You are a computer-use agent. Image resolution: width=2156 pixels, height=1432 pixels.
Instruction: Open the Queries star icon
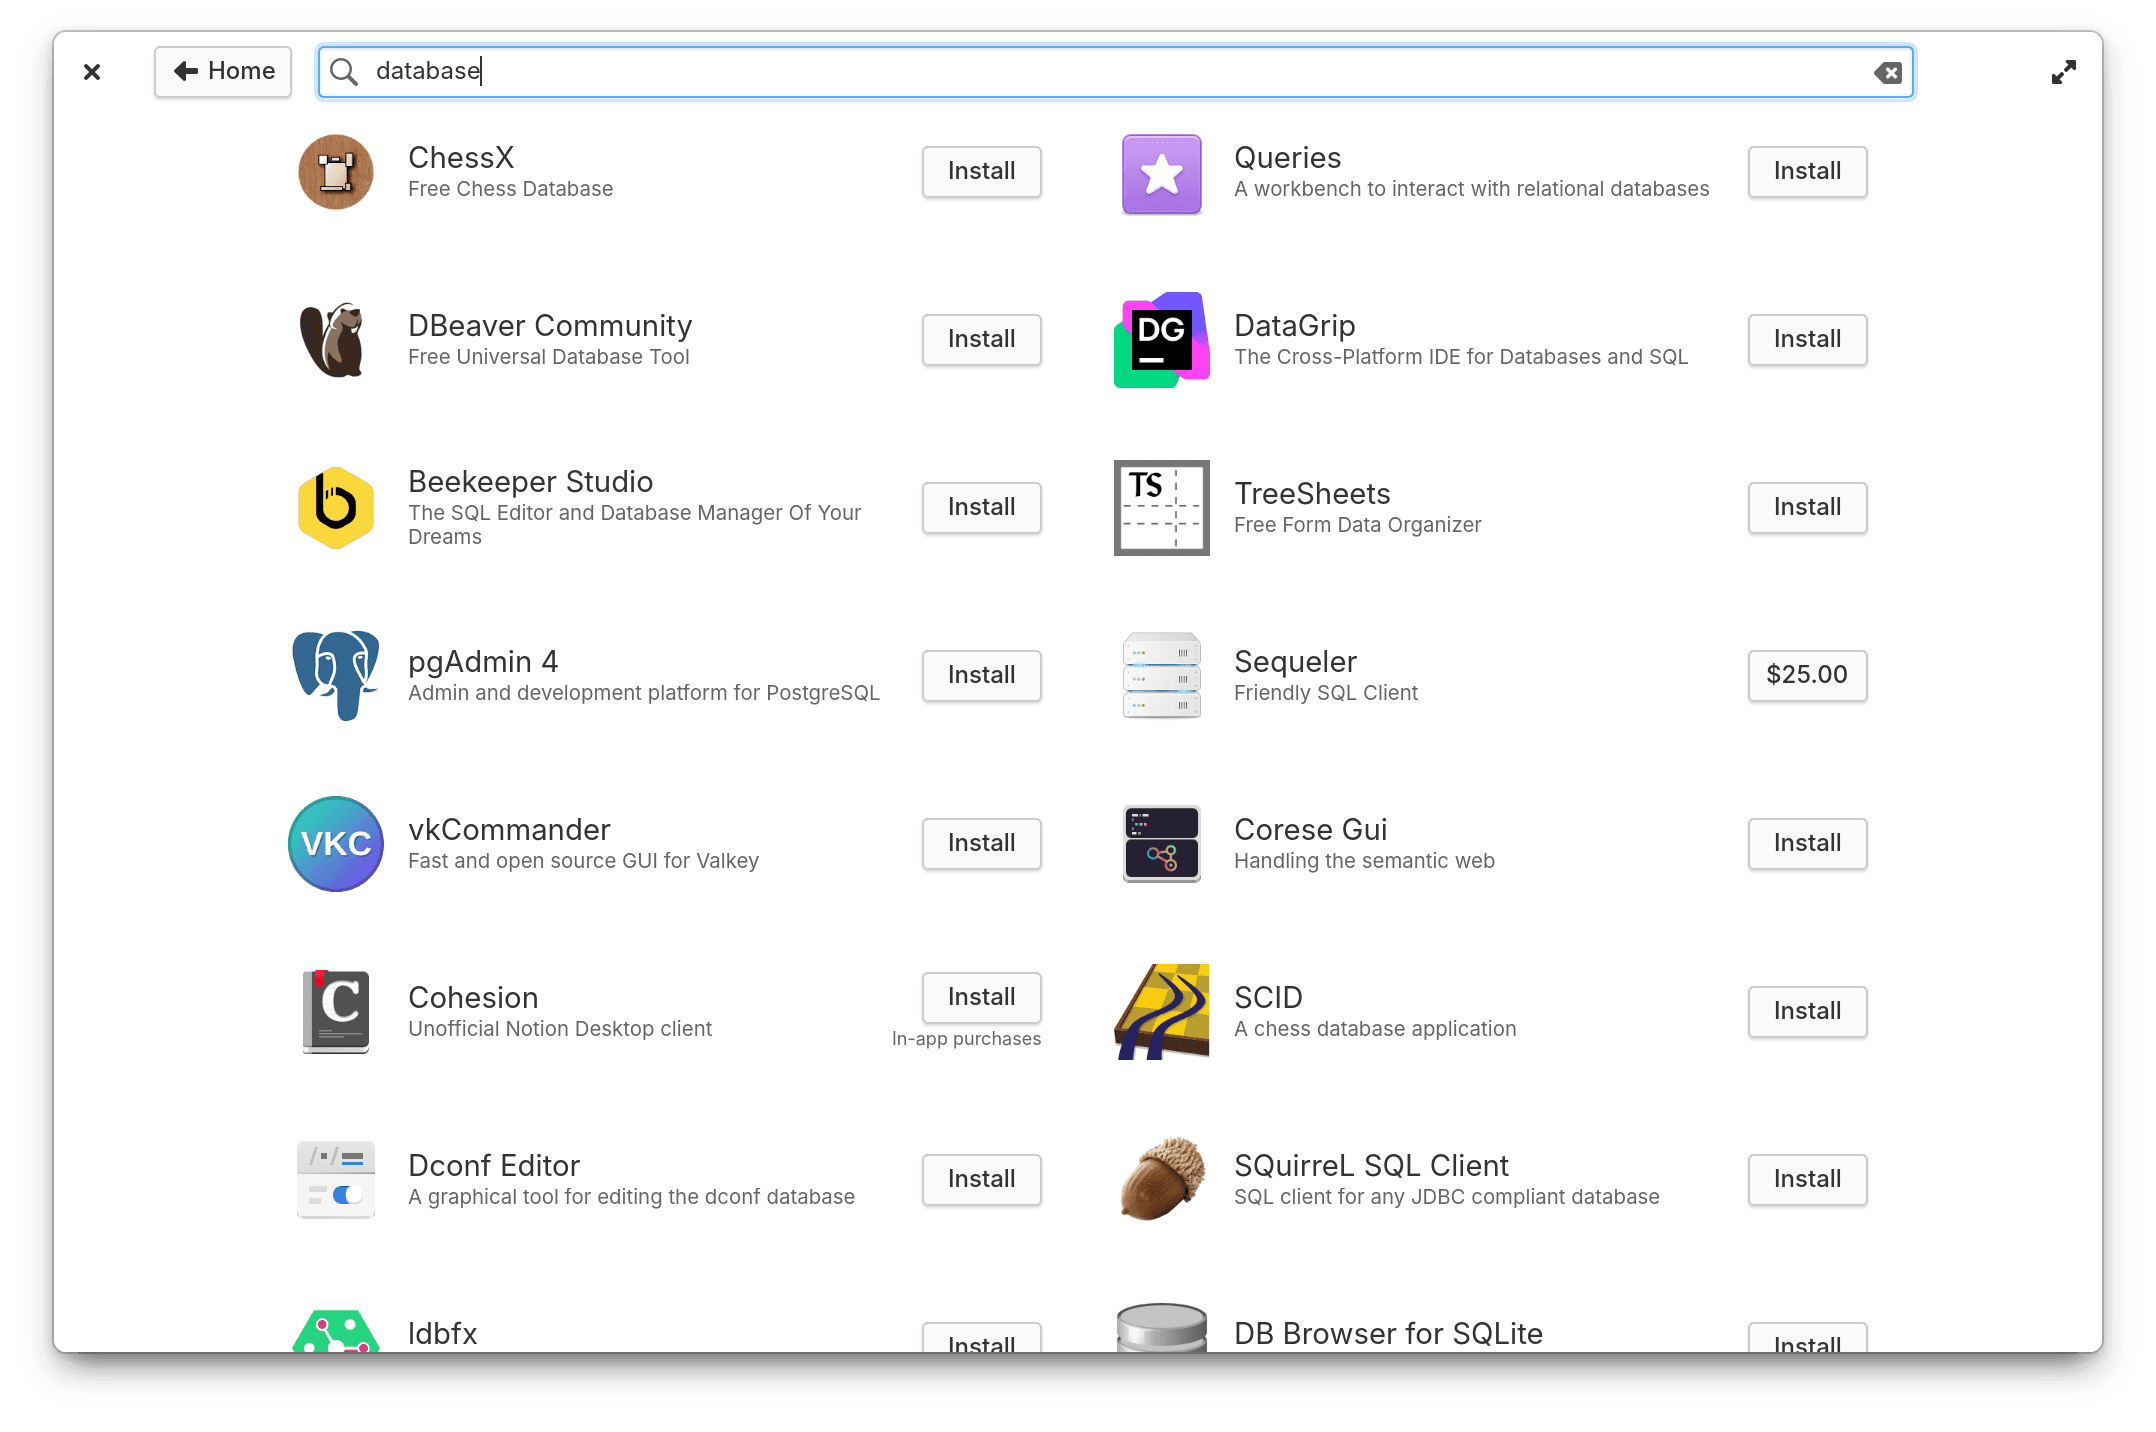1161,174
